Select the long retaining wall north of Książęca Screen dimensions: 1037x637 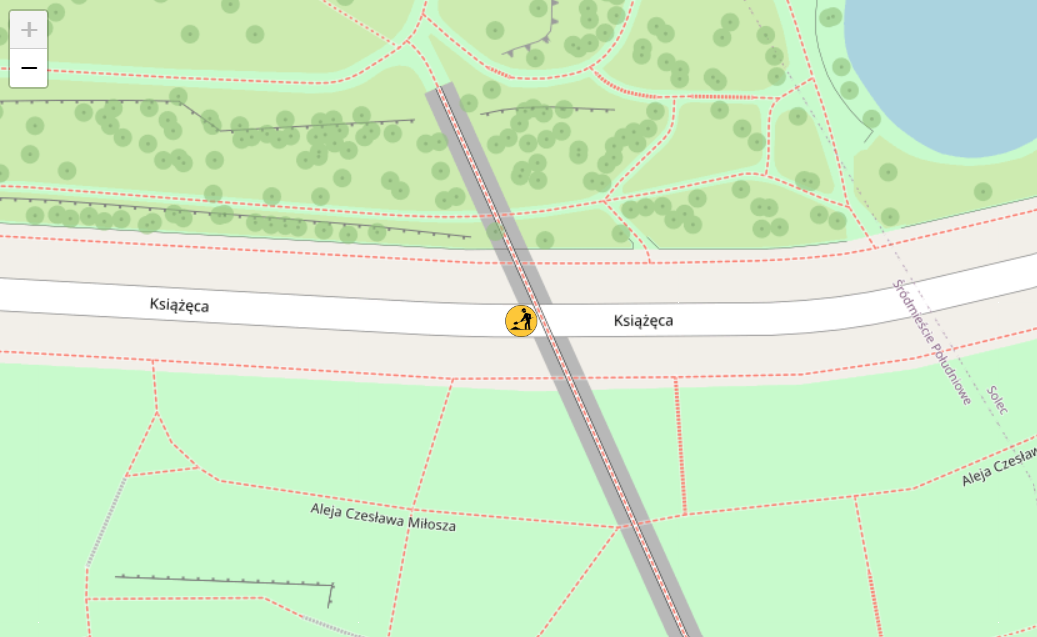pos(235,216)
